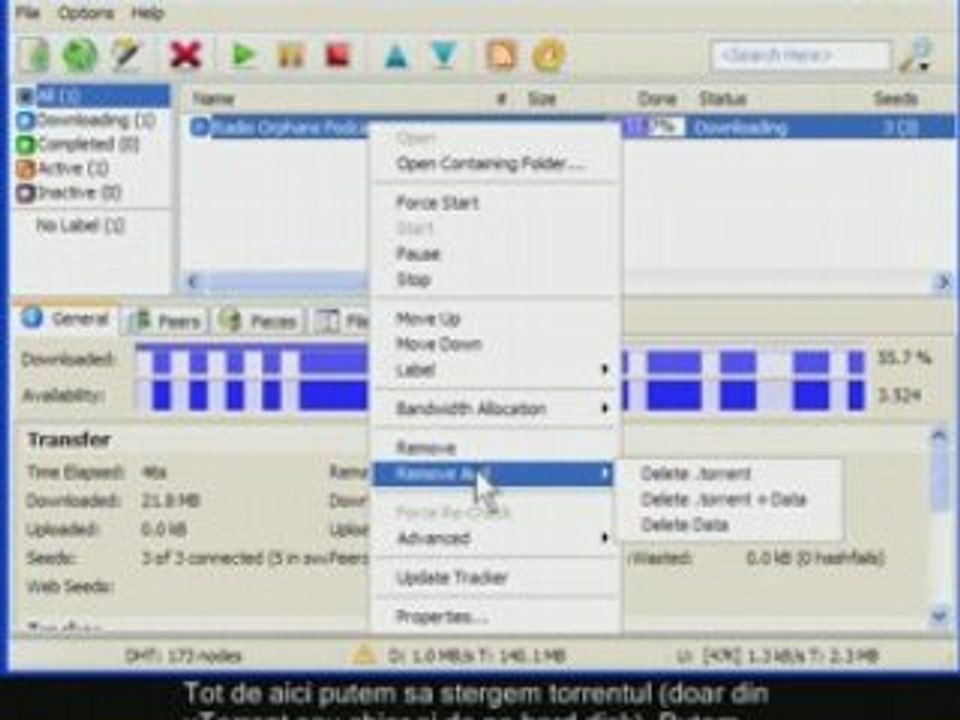The image size is (960, 720).
Task: Open the Preferences gear icon
Action: point(548,55)
